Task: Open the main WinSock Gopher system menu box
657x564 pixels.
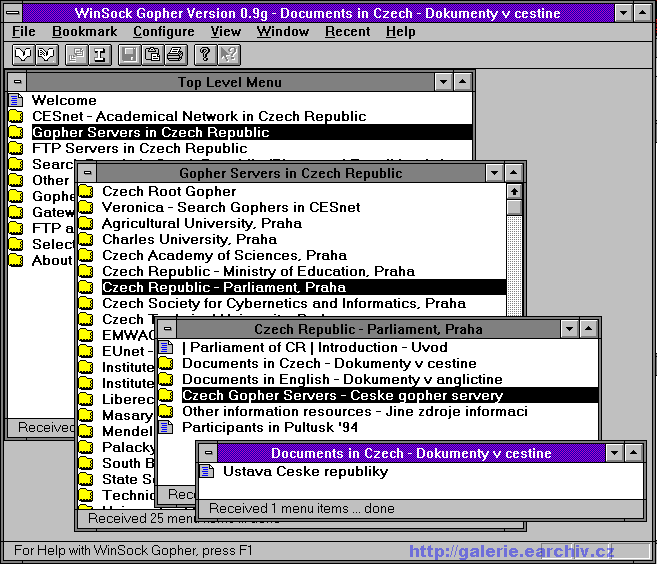Action: coord(13,13)
